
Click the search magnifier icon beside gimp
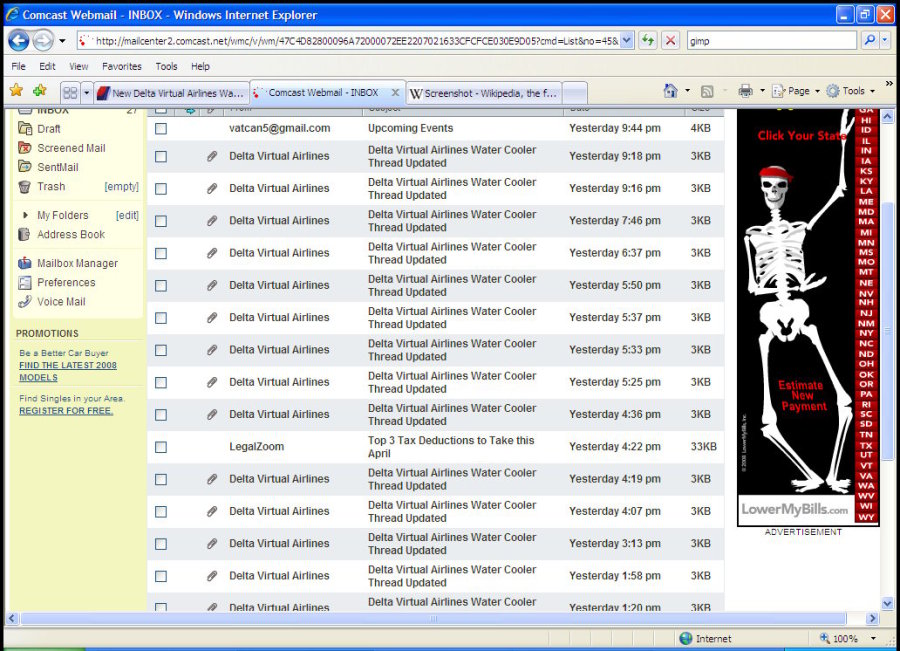(x=870, y=40)
